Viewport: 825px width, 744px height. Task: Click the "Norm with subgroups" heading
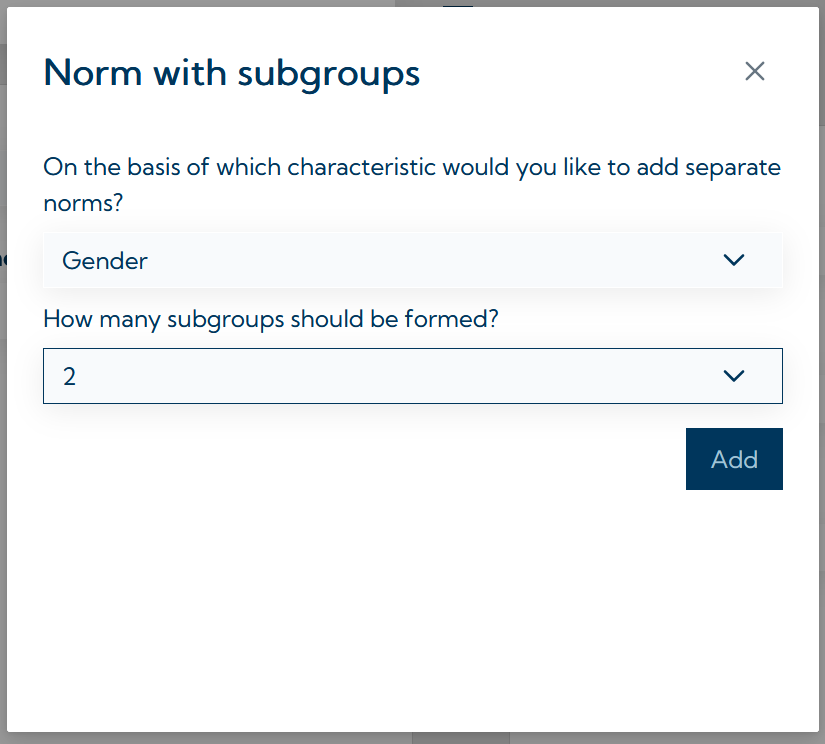231,73
